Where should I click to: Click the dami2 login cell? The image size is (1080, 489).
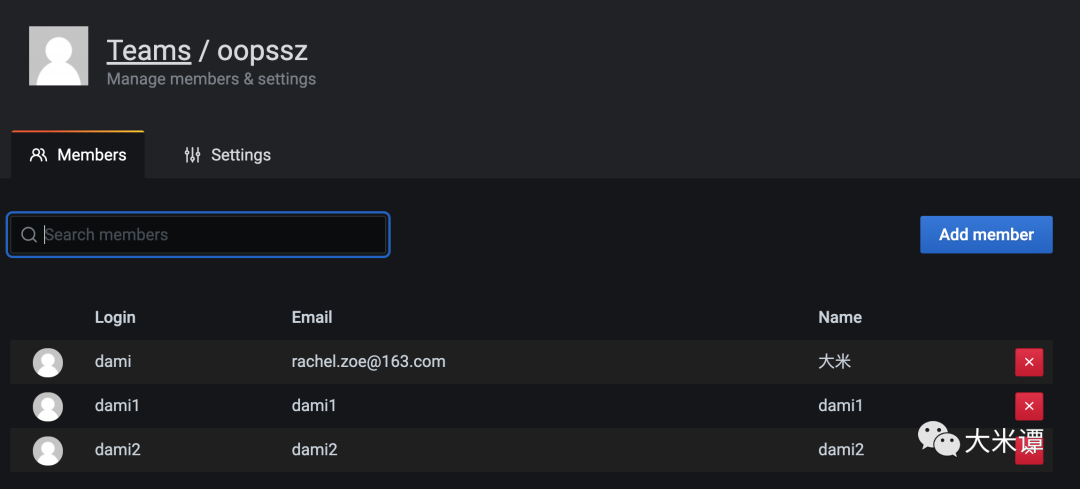coord(118,450)
